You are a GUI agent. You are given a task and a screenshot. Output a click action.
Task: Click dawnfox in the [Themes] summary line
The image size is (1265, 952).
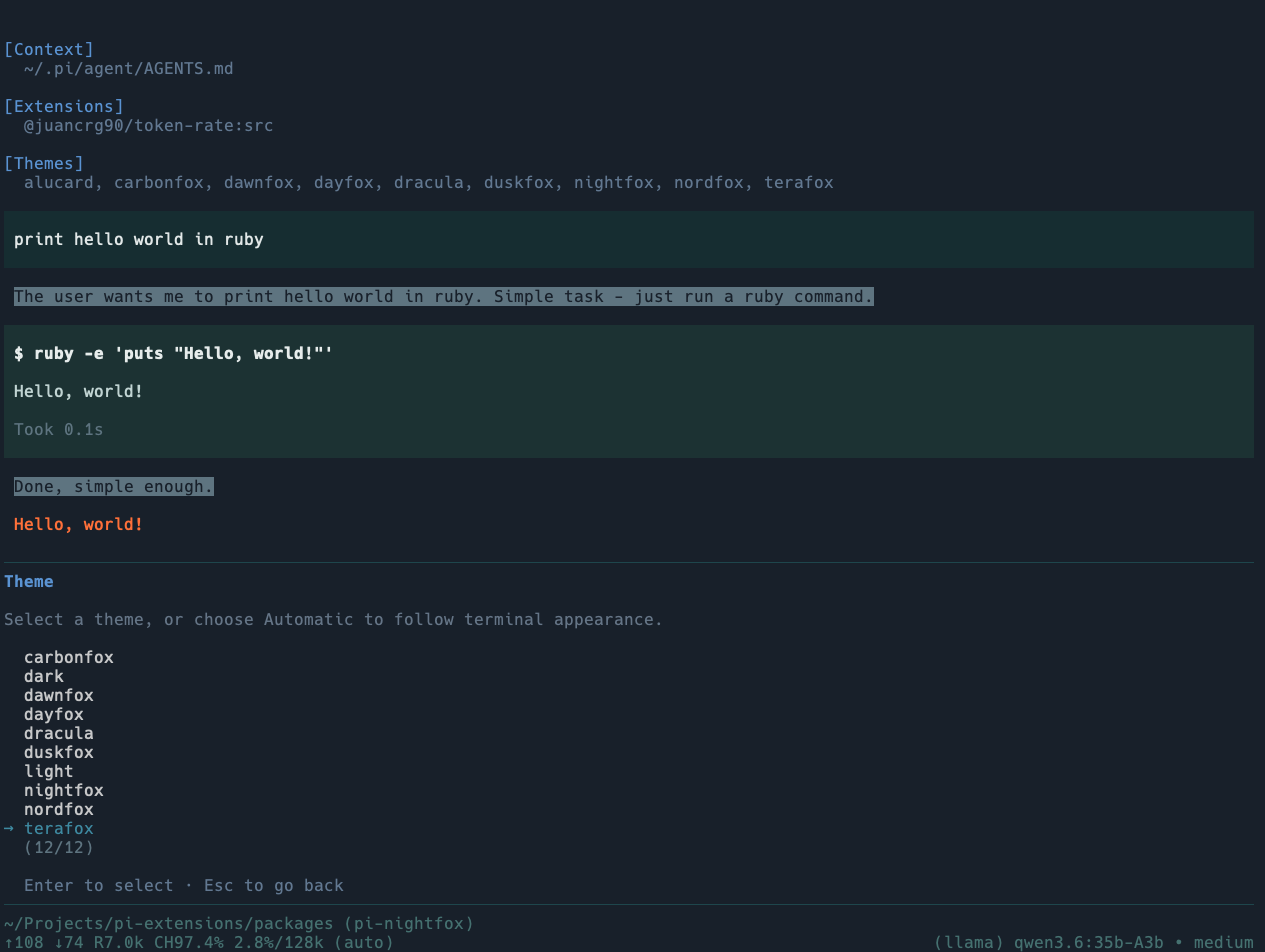259,182
